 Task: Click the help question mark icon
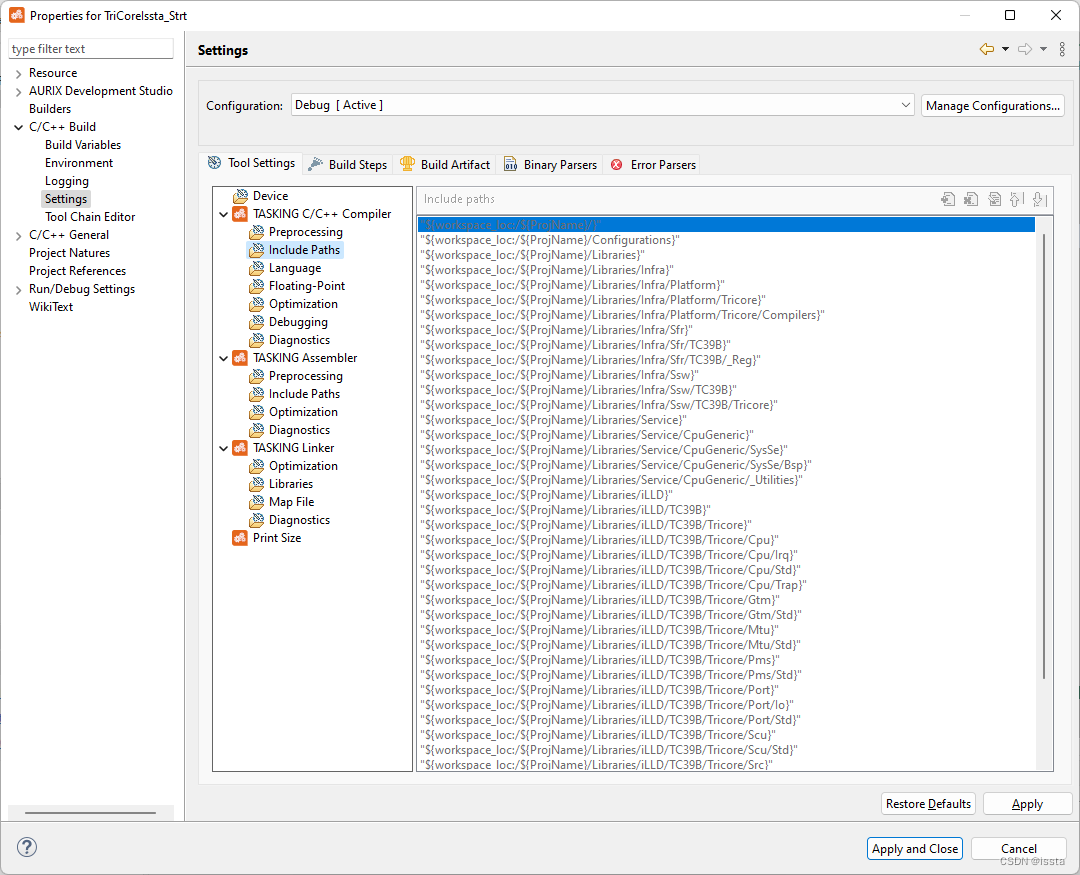click(x=26, y=847)
